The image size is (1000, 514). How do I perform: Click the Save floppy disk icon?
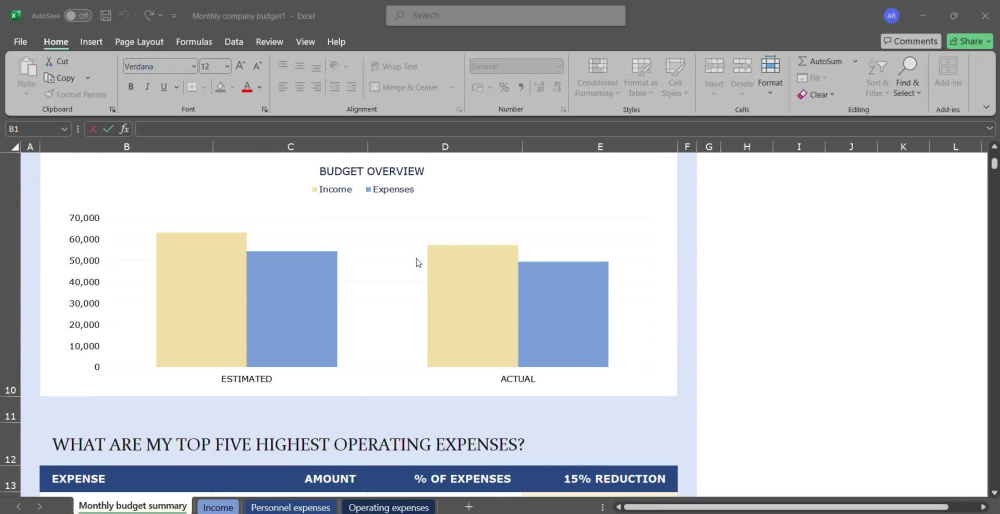coord(106,15)
